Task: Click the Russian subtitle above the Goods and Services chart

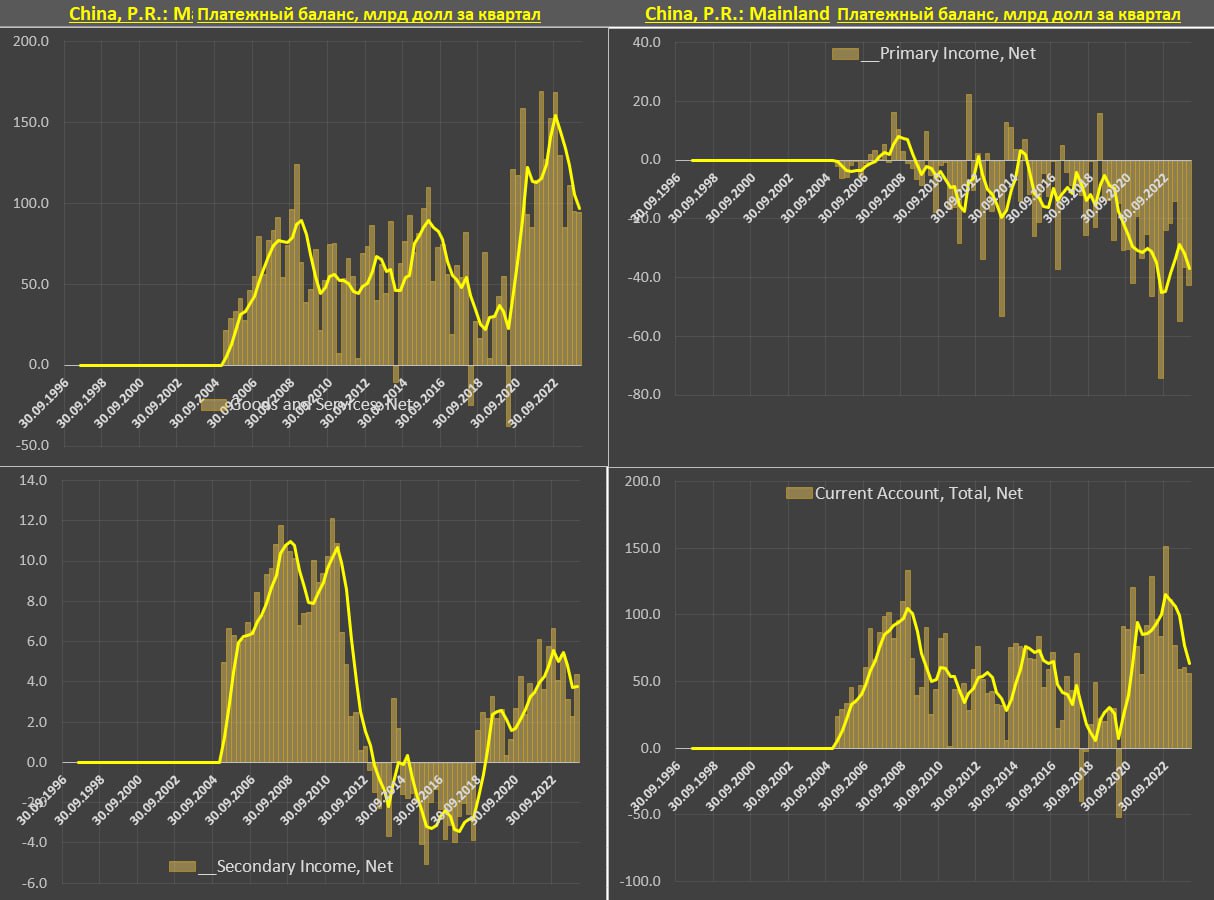Action: (369, 14)
